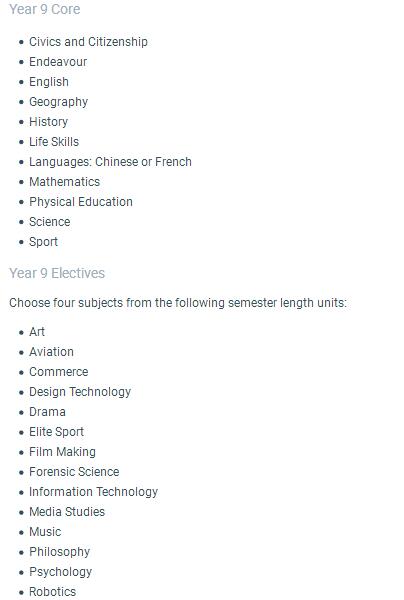This screenshot has width=404, height=600.
Task: Select Aviation from the electives list
Action: 51,352
